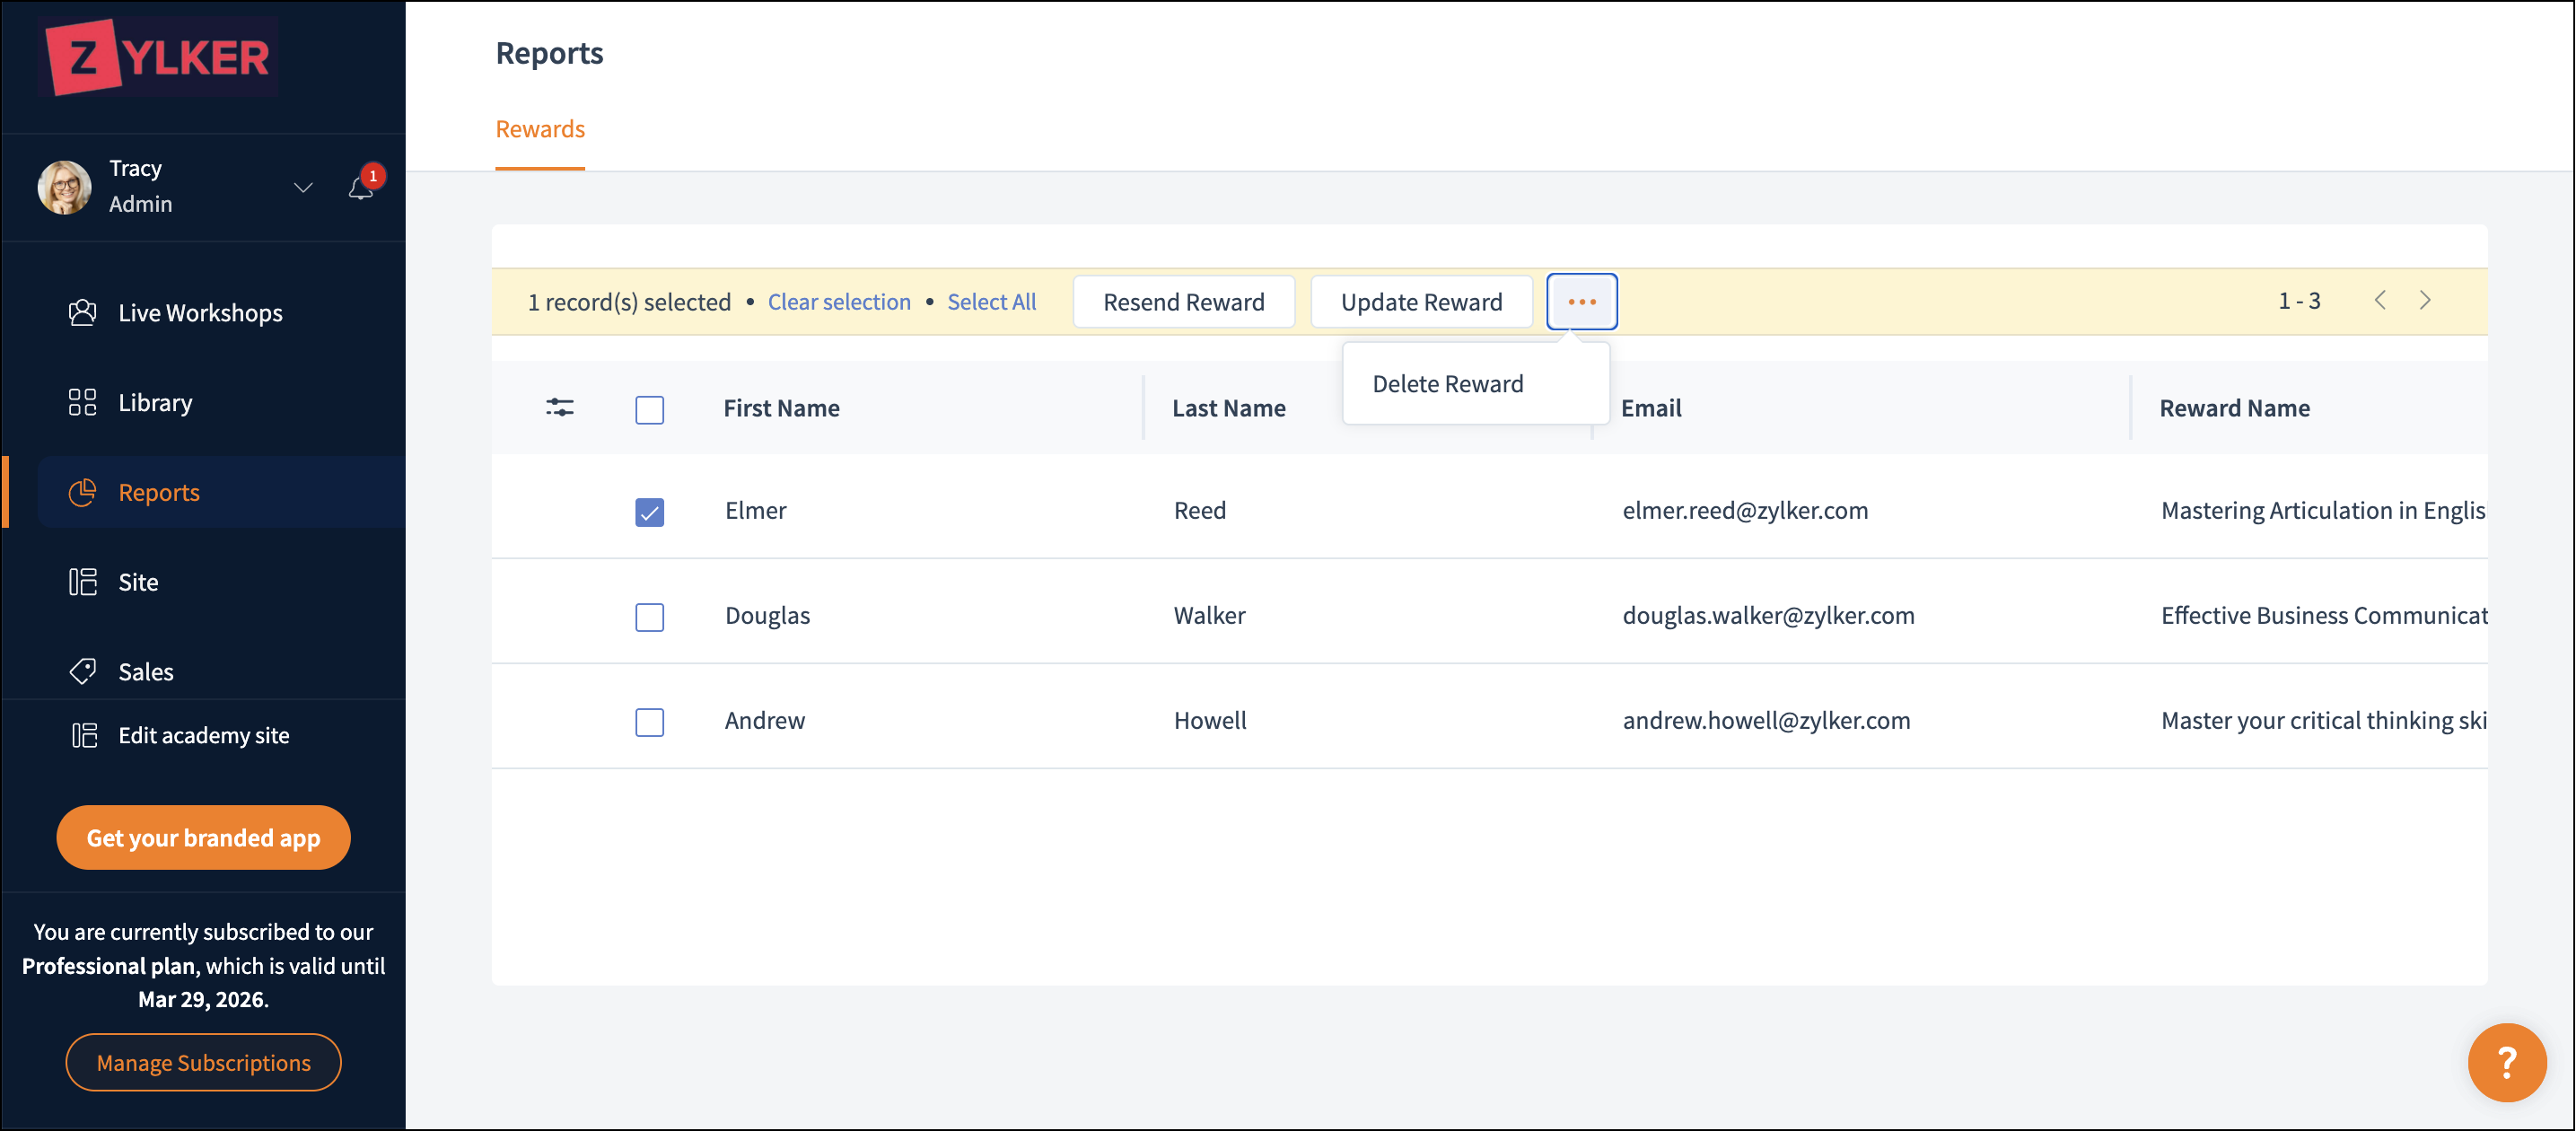2576x1131 pixels.
Task: Click the Library grid icon
Action: 82,402
